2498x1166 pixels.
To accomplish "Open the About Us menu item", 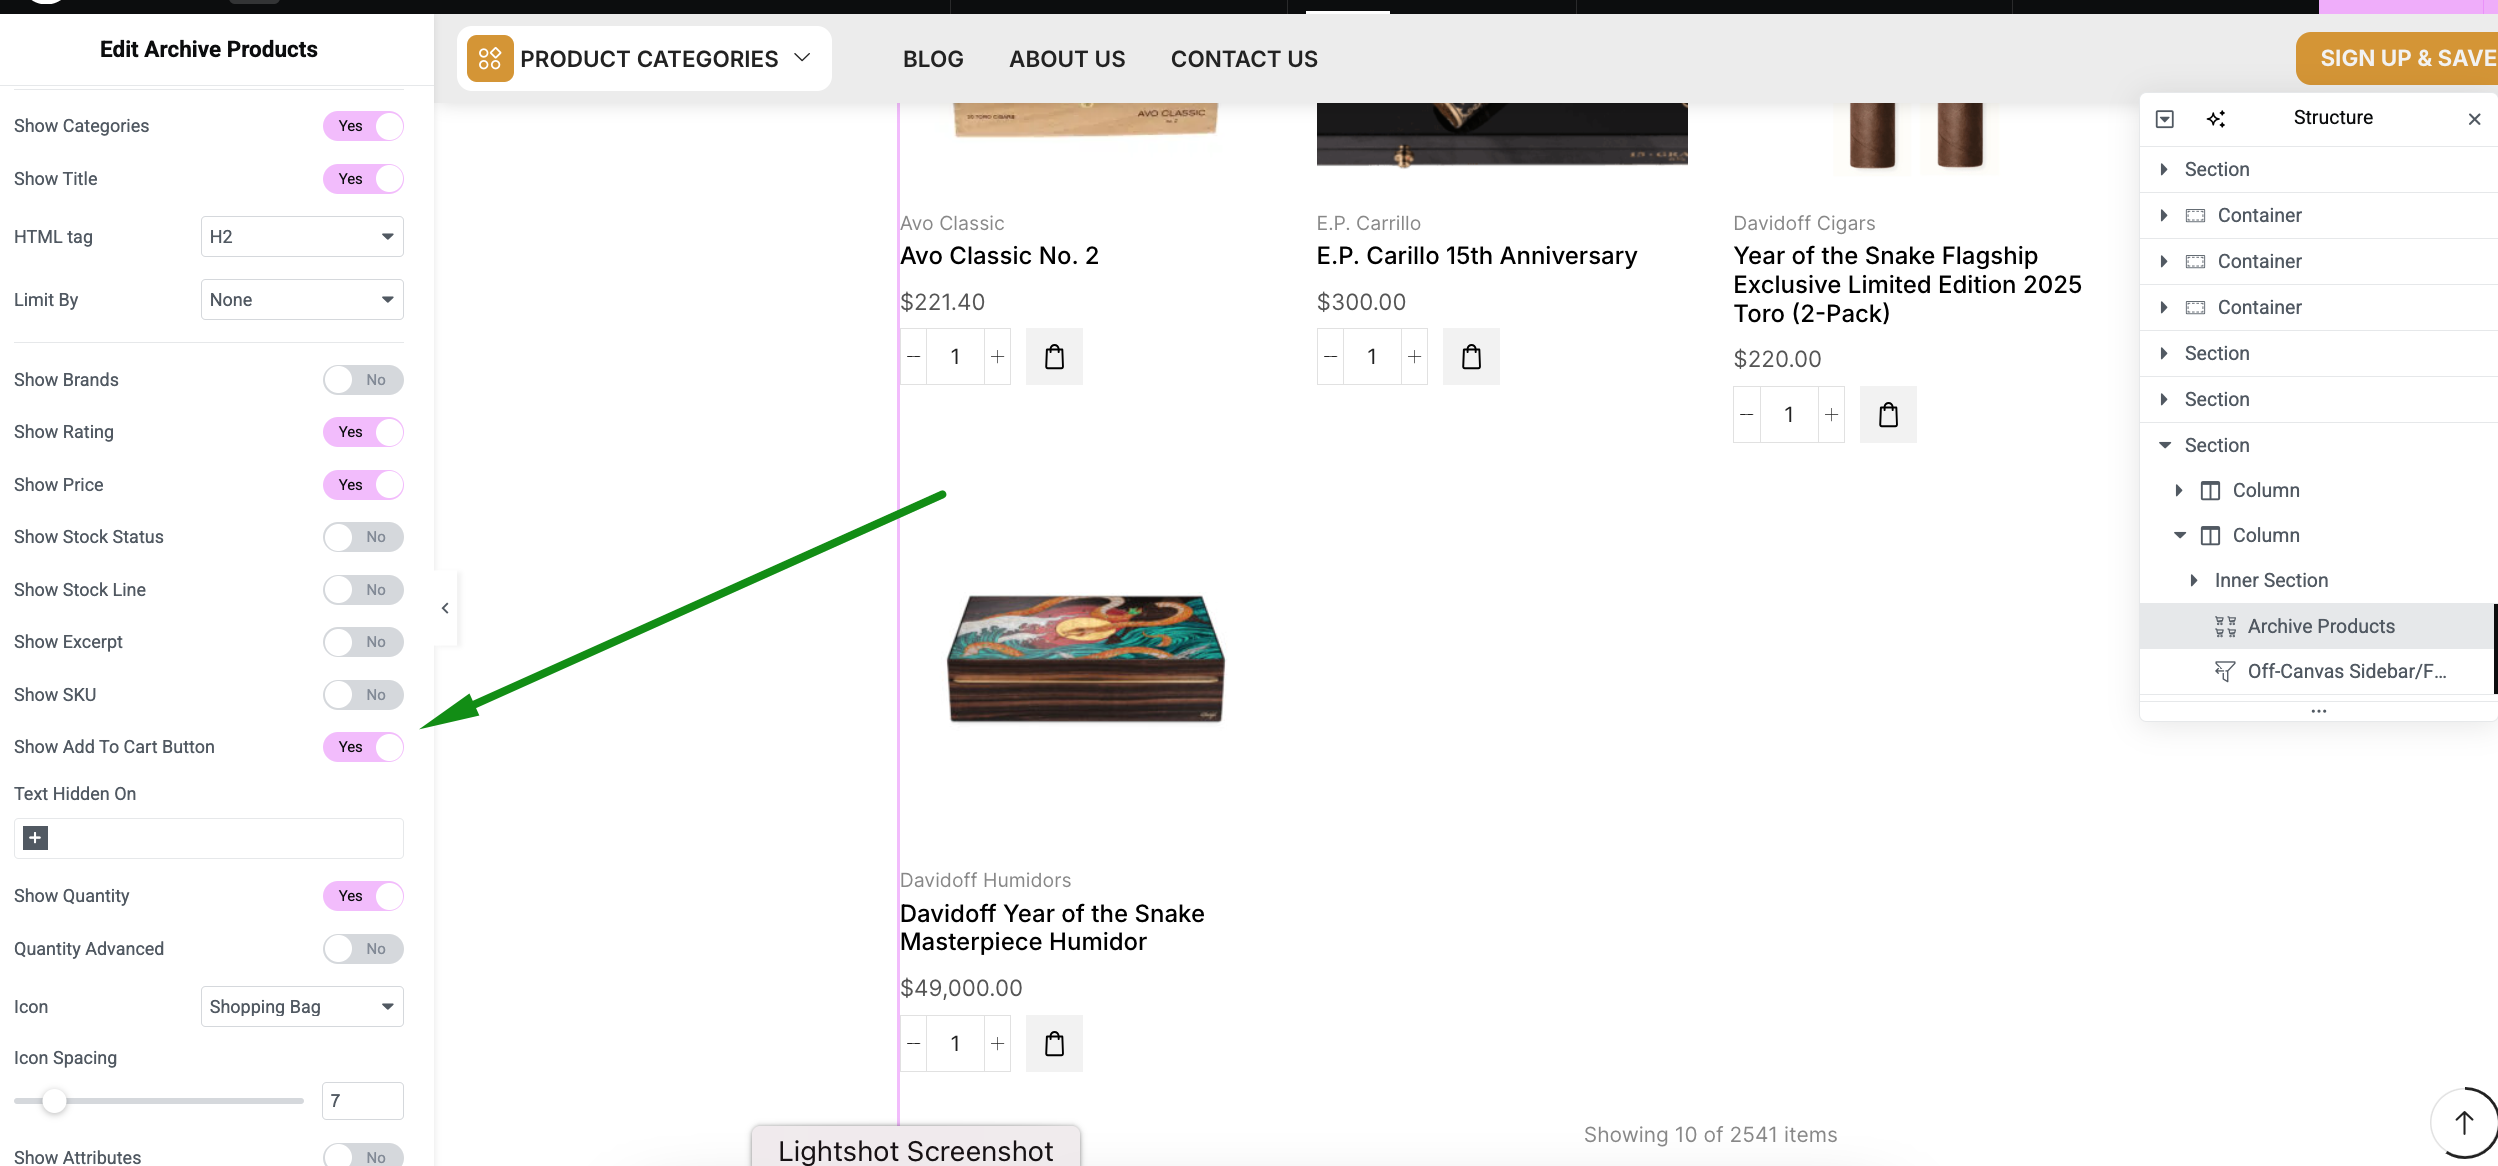I will tap(1067, 59).
